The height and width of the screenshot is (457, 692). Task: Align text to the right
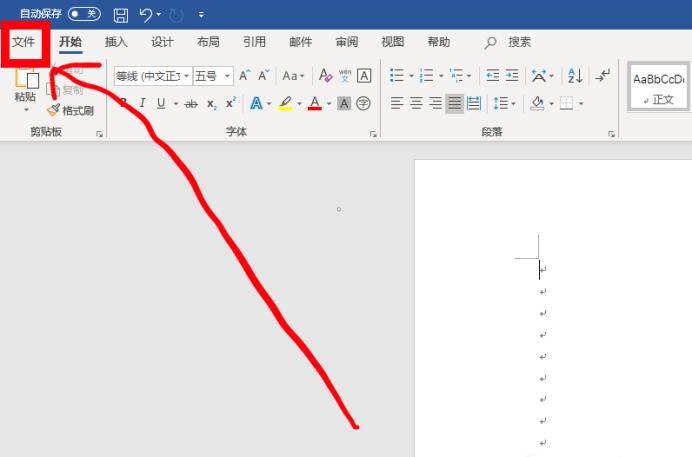(435, 104)
